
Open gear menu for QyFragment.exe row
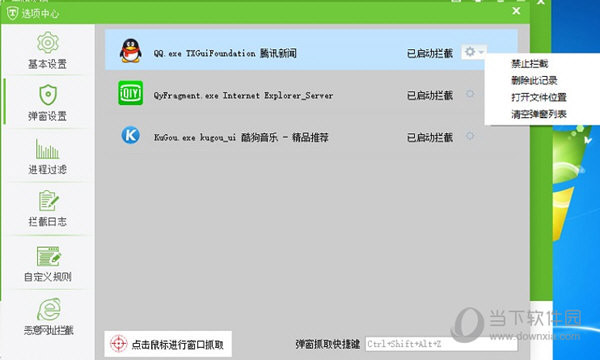point(470,94)
